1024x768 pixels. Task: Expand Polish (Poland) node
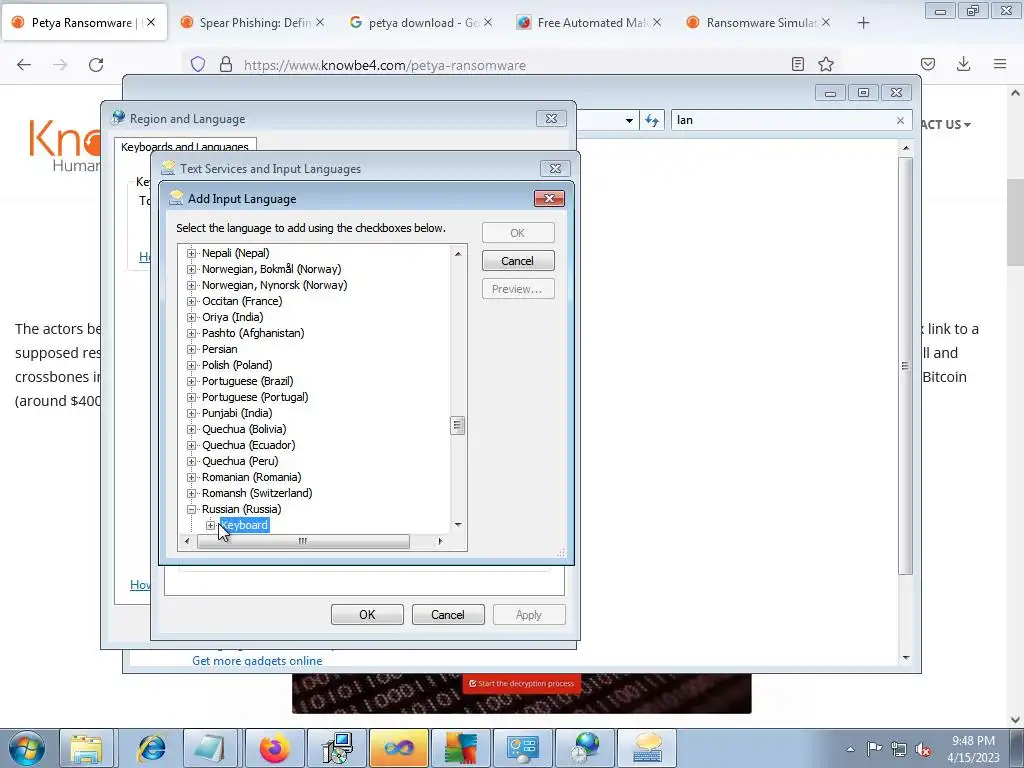click(x=191, y=365)
